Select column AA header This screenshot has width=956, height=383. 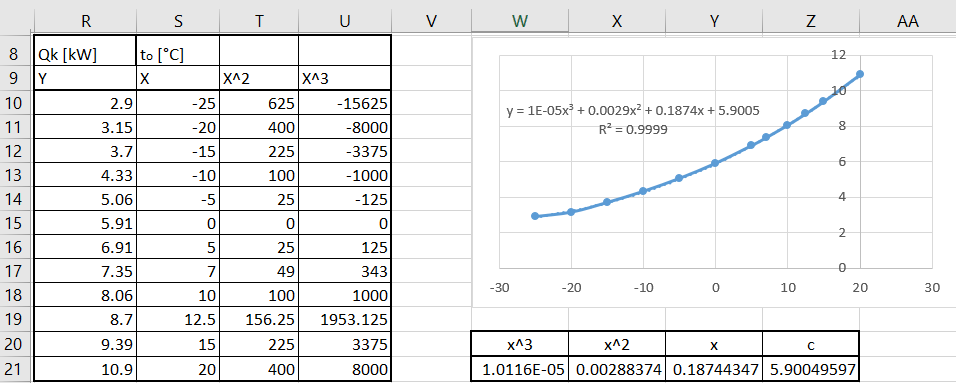pos(907,21)
